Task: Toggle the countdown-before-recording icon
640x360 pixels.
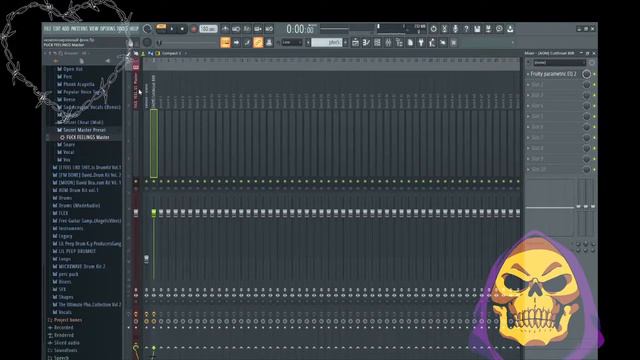Action: pyautogui.click(x=247, y=29)
